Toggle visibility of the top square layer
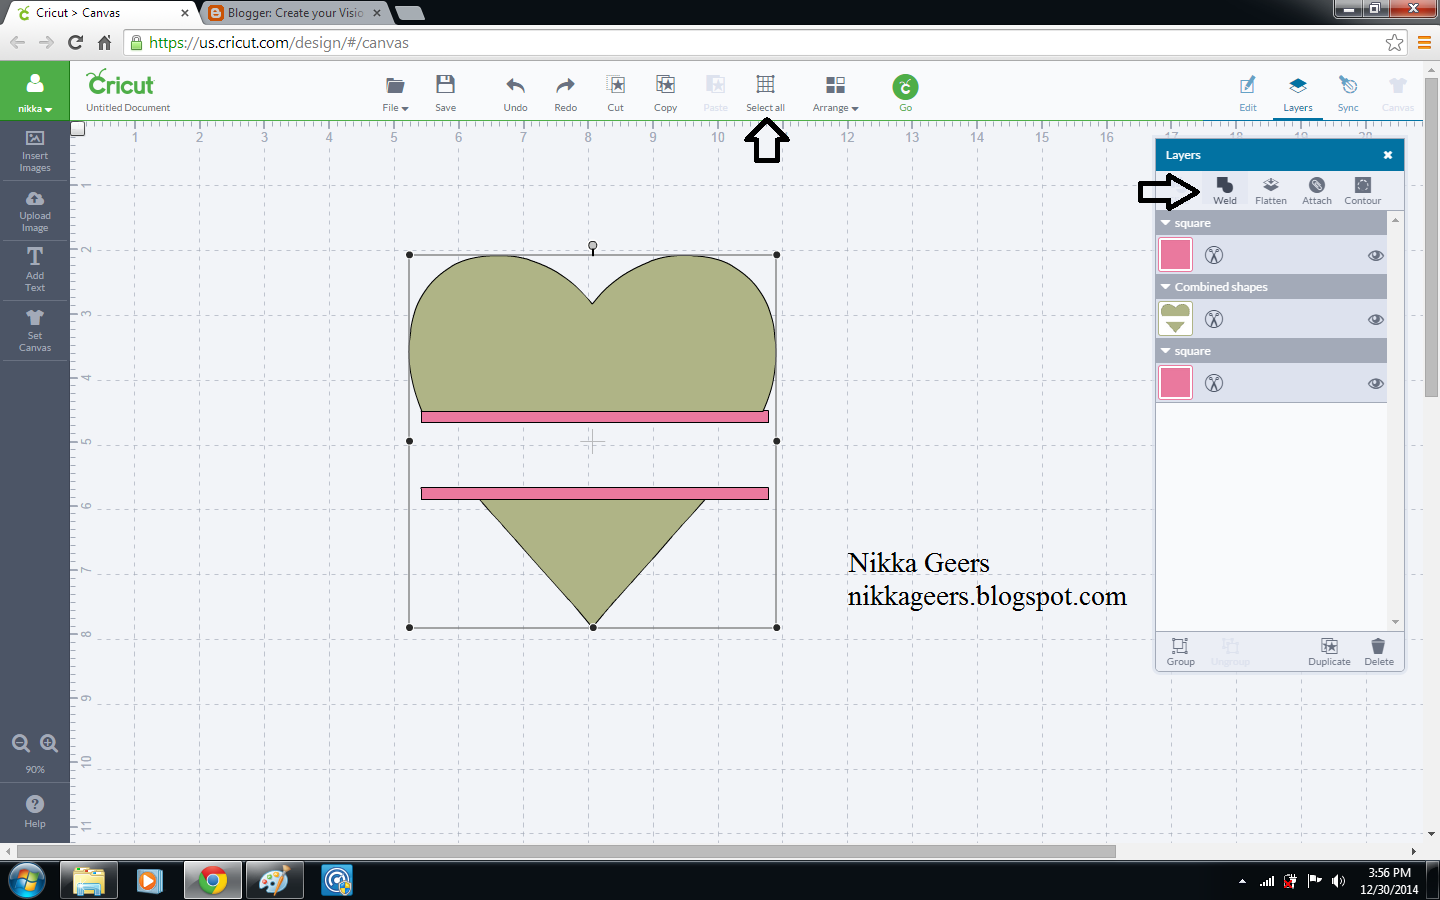Screen dimensions: 1440x900 pos(1376,255)
